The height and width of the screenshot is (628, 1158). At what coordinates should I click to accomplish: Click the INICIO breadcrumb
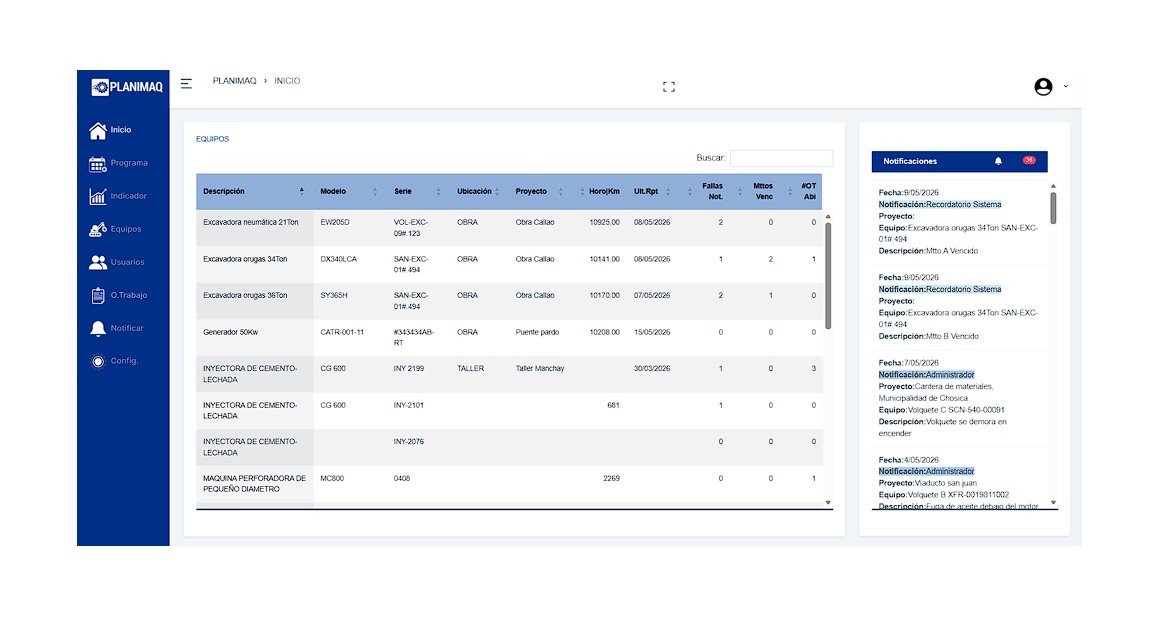click(x=287, y=81)
